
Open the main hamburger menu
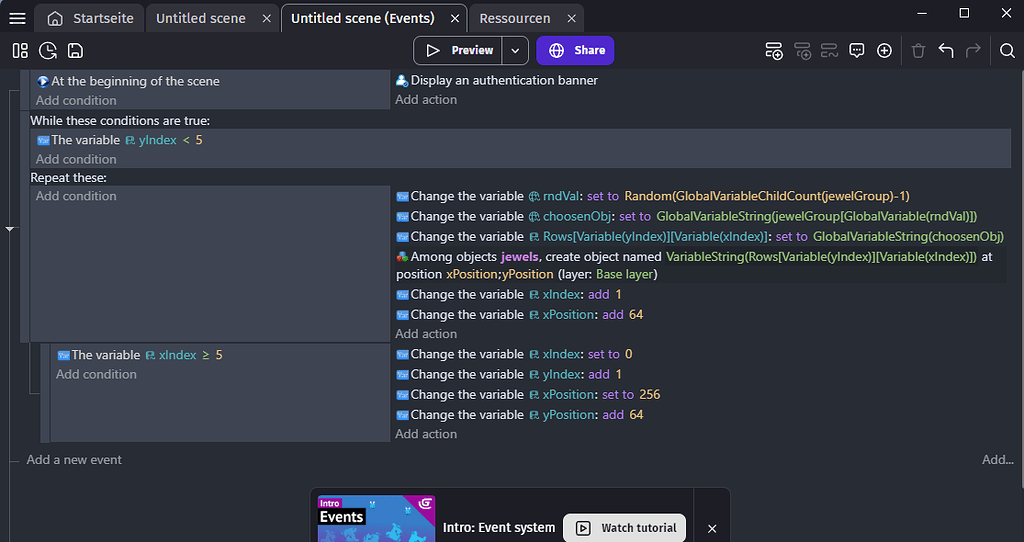coord(17,18)
